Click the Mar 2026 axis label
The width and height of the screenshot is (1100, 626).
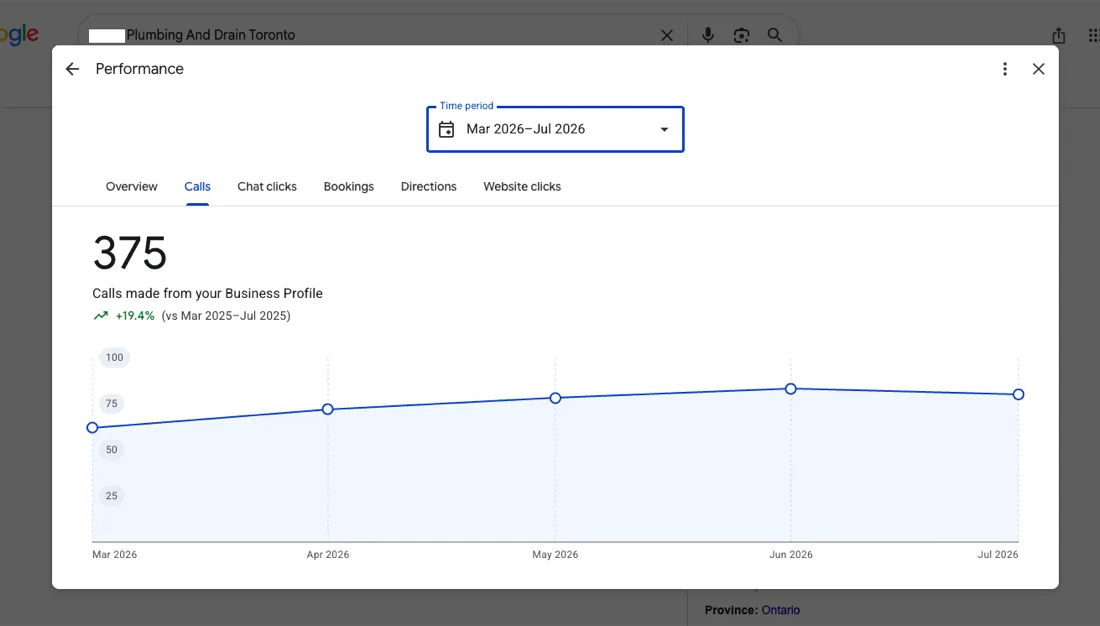pyautogui.click(x=114, y=554)
